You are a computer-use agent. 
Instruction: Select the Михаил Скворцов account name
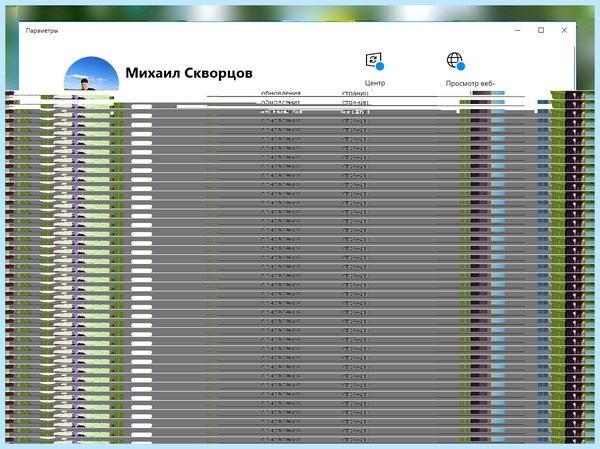point(189,73)
